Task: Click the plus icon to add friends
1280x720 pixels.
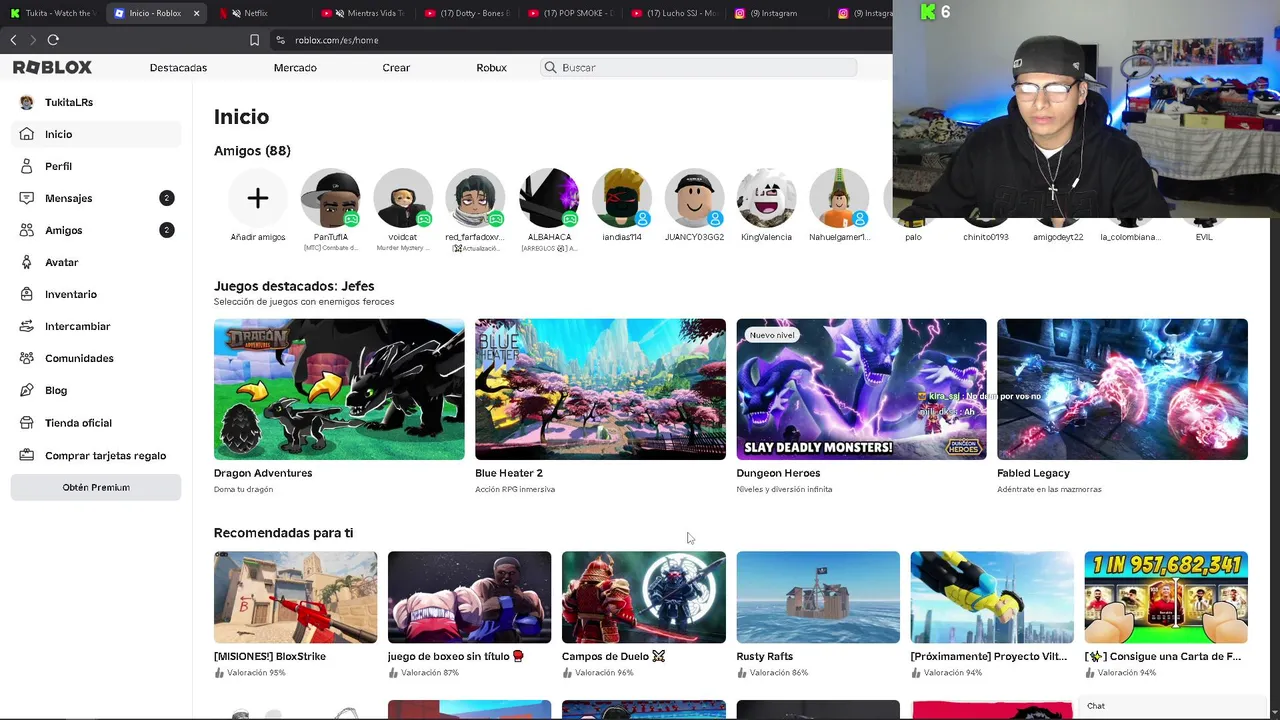Action: pos(258,198)
